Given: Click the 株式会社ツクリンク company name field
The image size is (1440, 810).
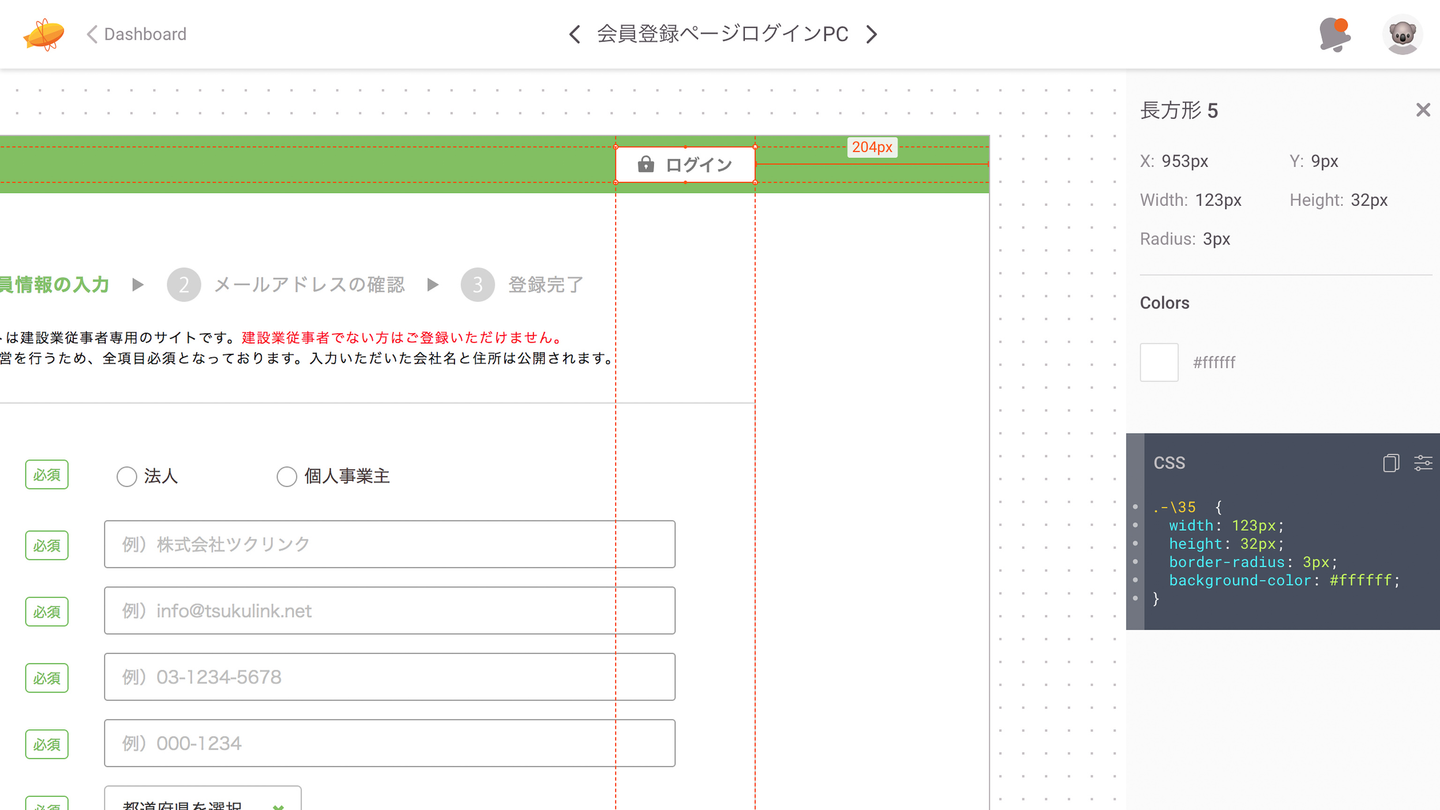Looking at the screenshot, I should pyautogui.click(x=390, y=544).
